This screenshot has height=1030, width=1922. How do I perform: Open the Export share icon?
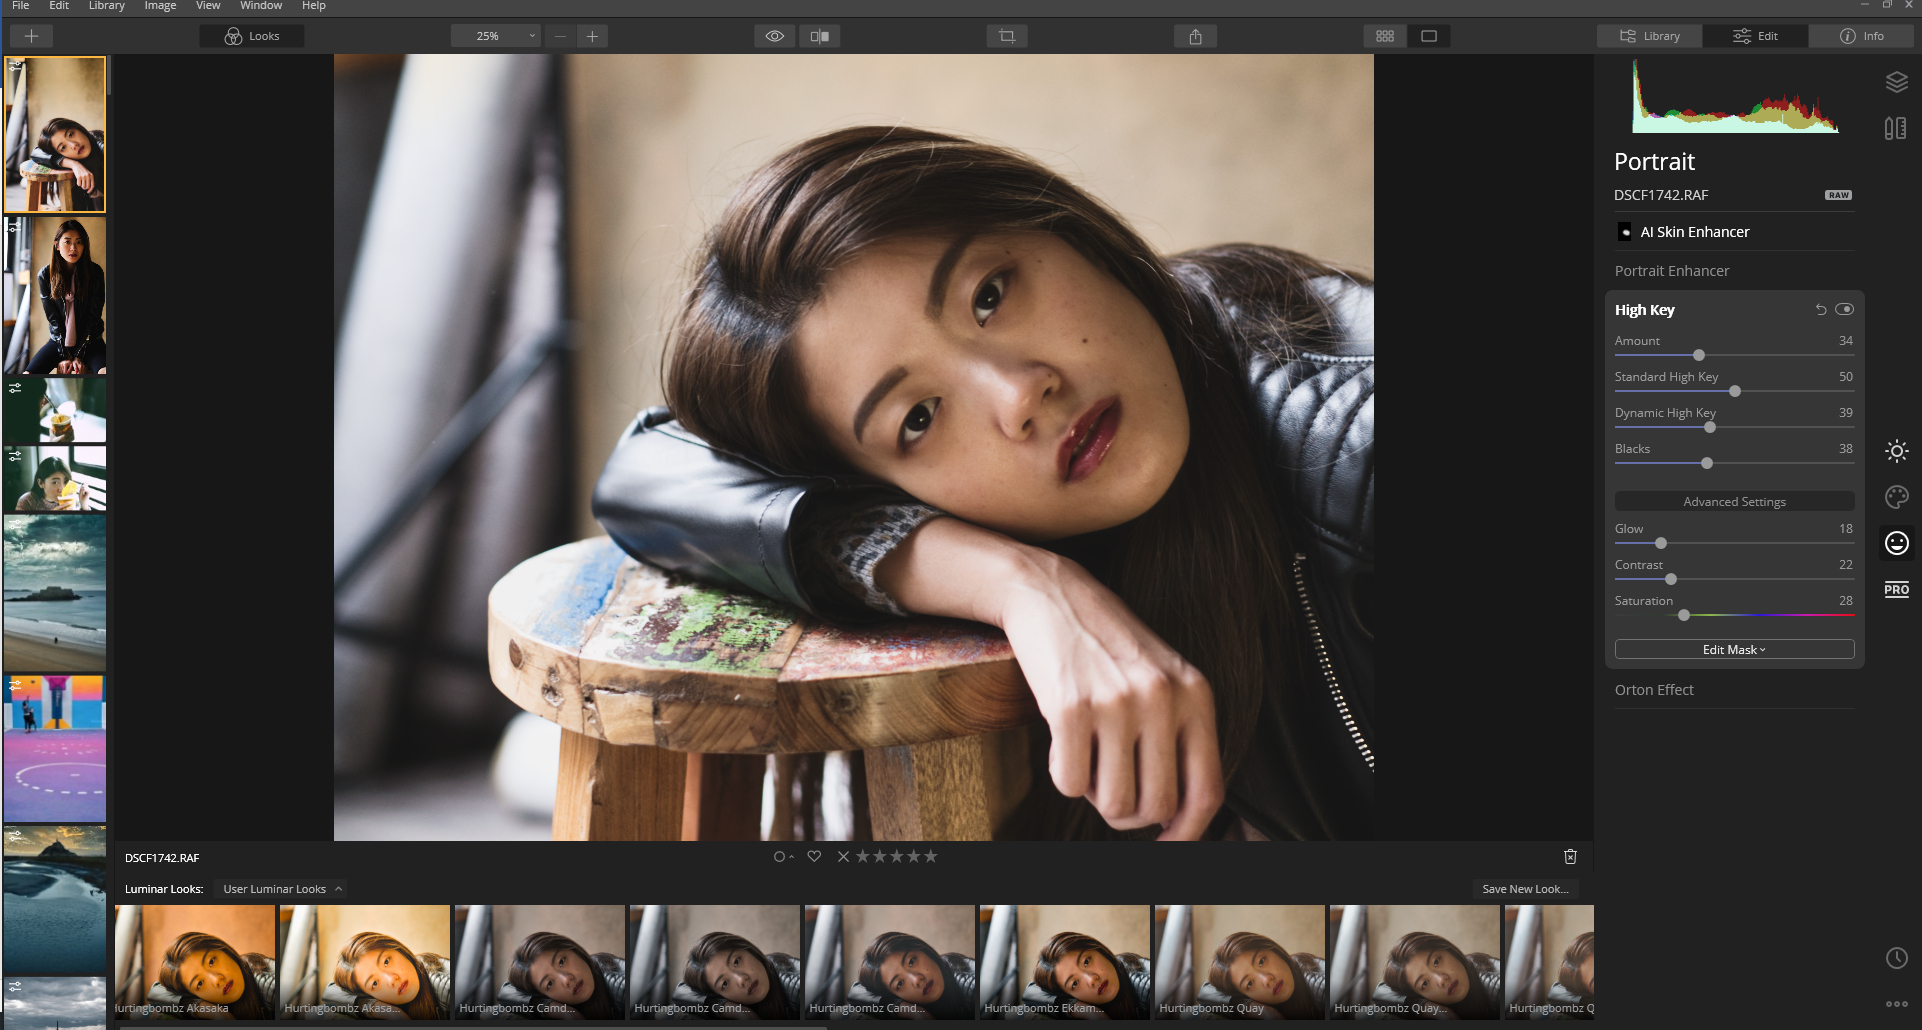click(1195, 35)
